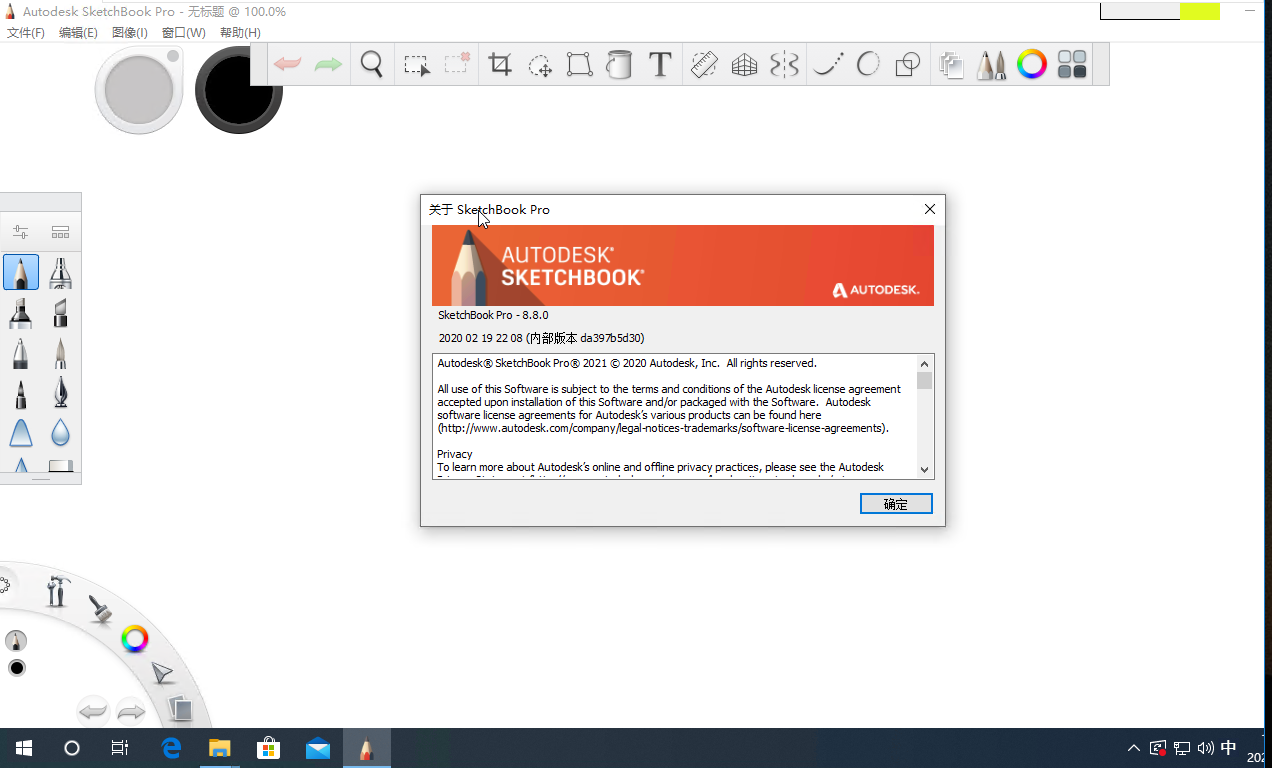Open the 编辑(E) menu
This screenshot has width=1272, height=768.
pos(78,33)
